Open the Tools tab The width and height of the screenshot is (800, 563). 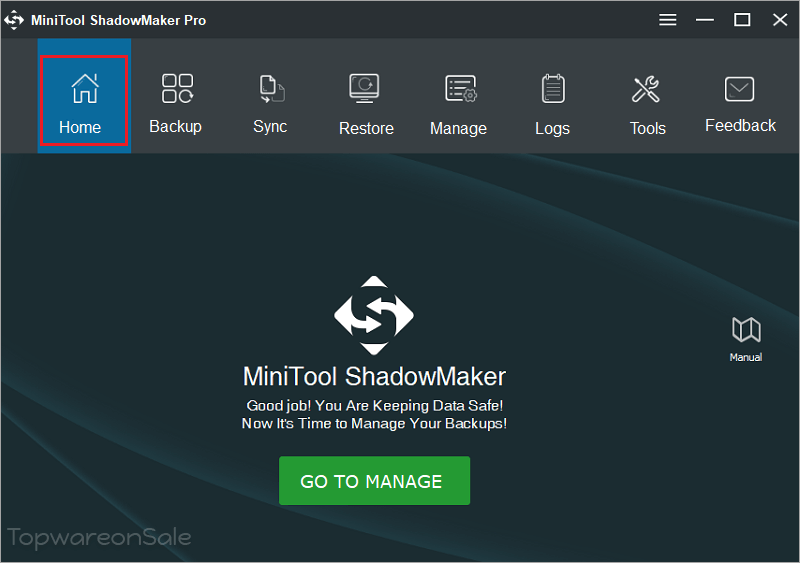(647, 105)
